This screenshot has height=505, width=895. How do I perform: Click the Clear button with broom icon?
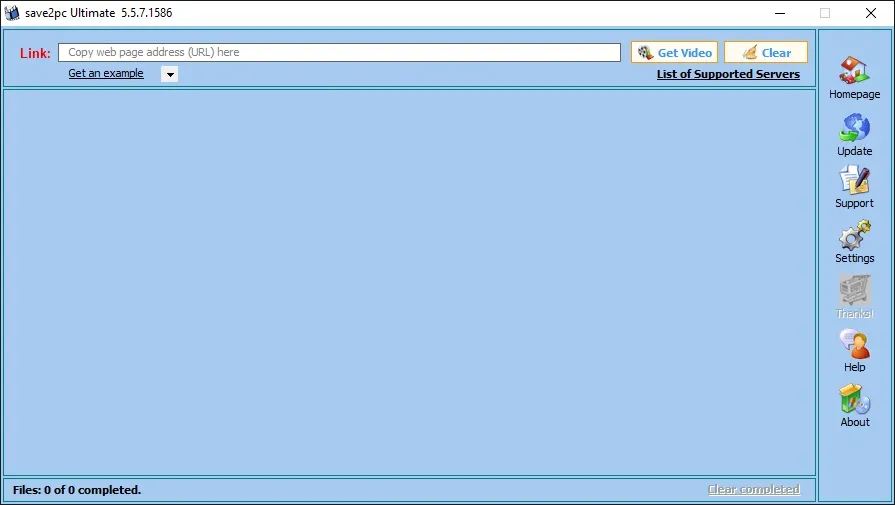point(766,52)
